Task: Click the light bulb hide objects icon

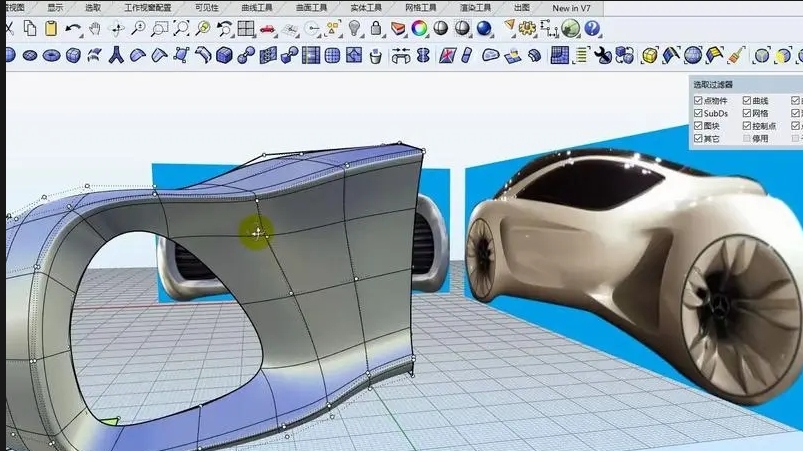Action: point(354,29)
